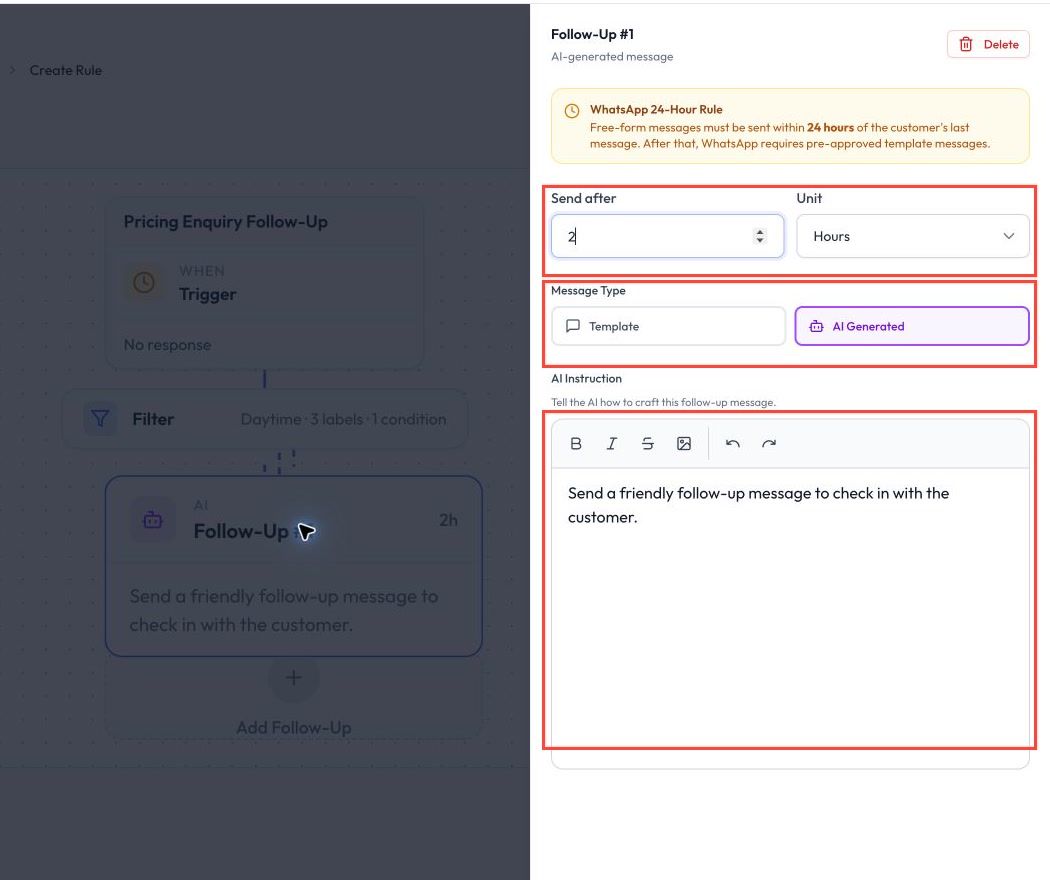Image resolution: width=1050 pixels, height=880 pixels.
Task: Click inside the AI Instruction text area
Action: coord(790,616)
